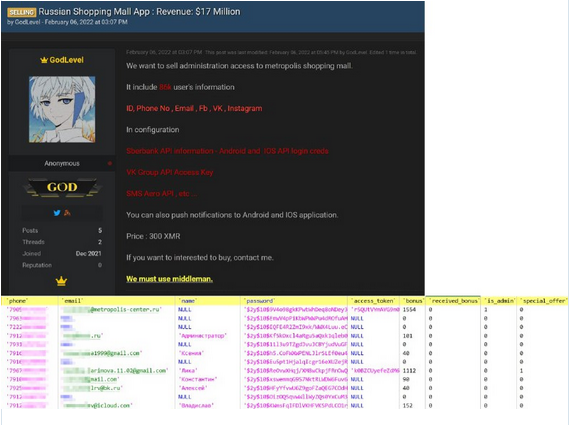Select the 'email' column header
573x425 pixels.
[117, 301]
